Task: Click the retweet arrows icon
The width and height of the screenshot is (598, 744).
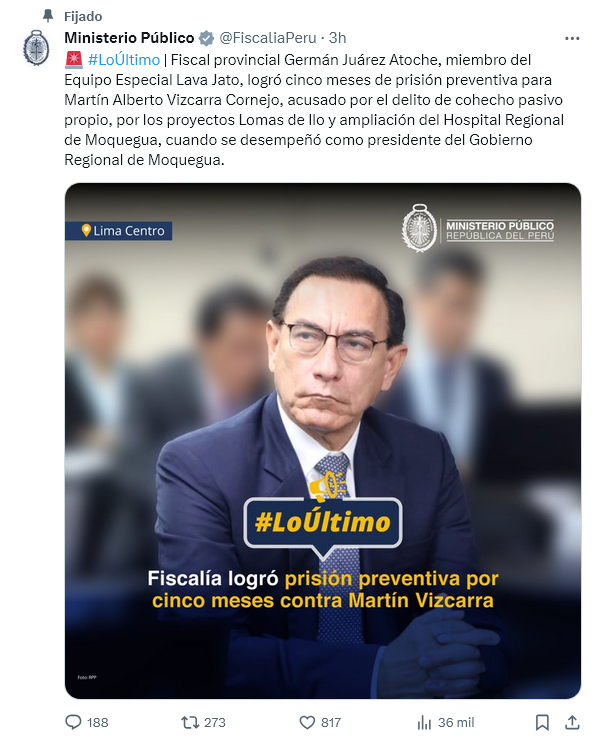Action: point(190,722)
